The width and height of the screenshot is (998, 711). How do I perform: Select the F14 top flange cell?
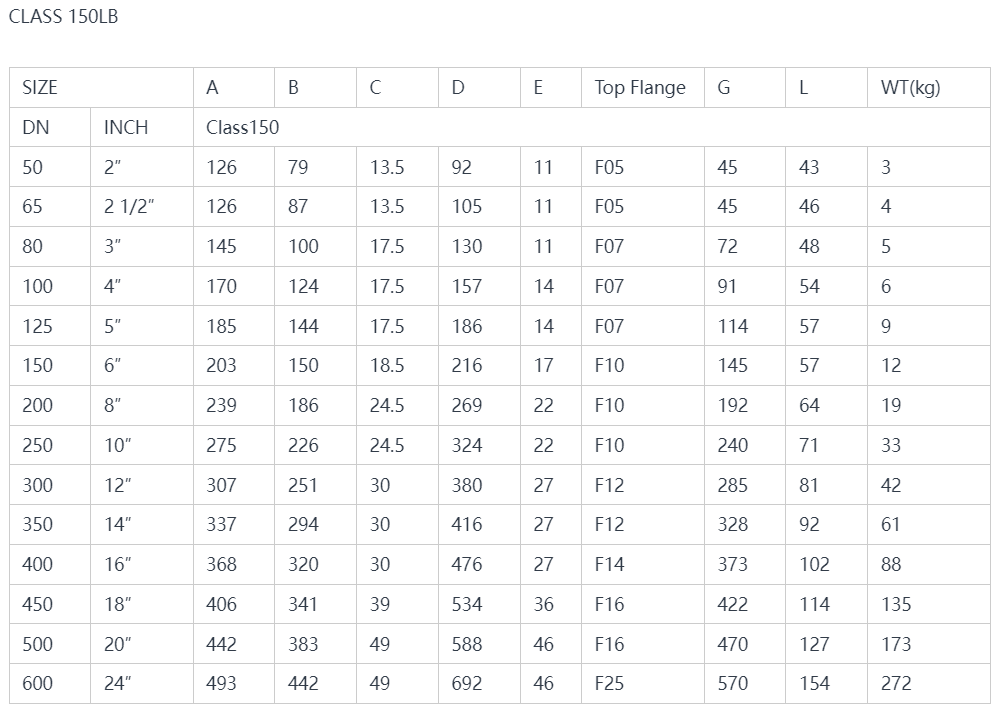(642, 564)
